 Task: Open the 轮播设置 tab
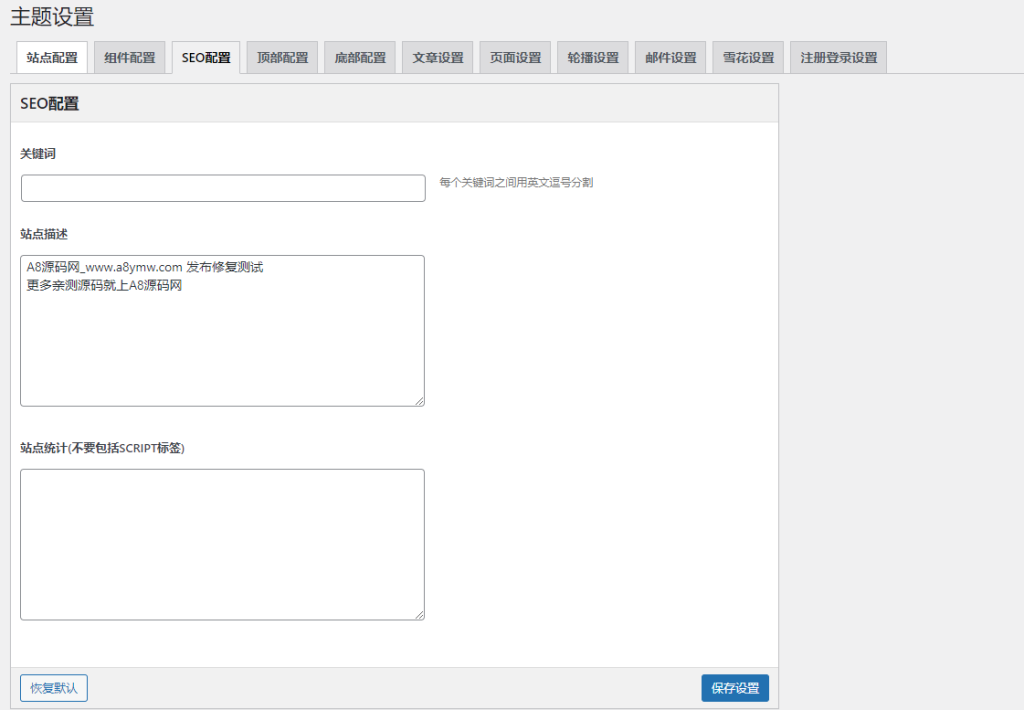click(x=592, y=57)
